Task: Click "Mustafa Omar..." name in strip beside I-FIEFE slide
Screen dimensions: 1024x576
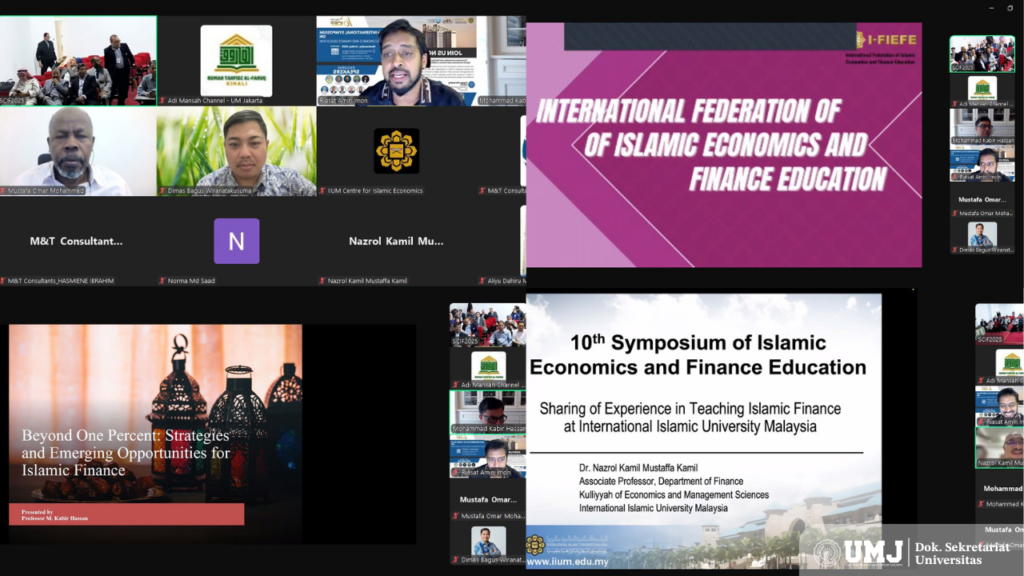Action: (982, 200)
